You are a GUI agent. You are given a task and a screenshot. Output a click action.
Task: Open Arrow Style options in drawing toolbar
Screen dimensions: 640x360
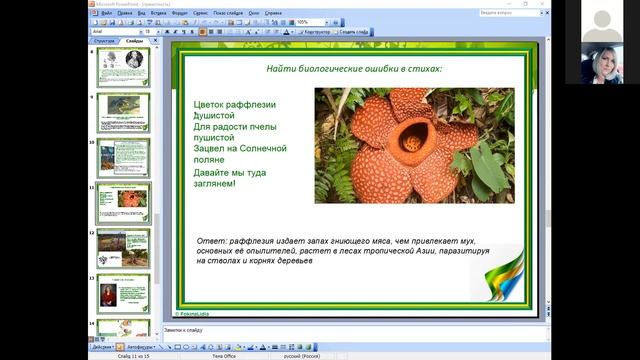point(291,347)
